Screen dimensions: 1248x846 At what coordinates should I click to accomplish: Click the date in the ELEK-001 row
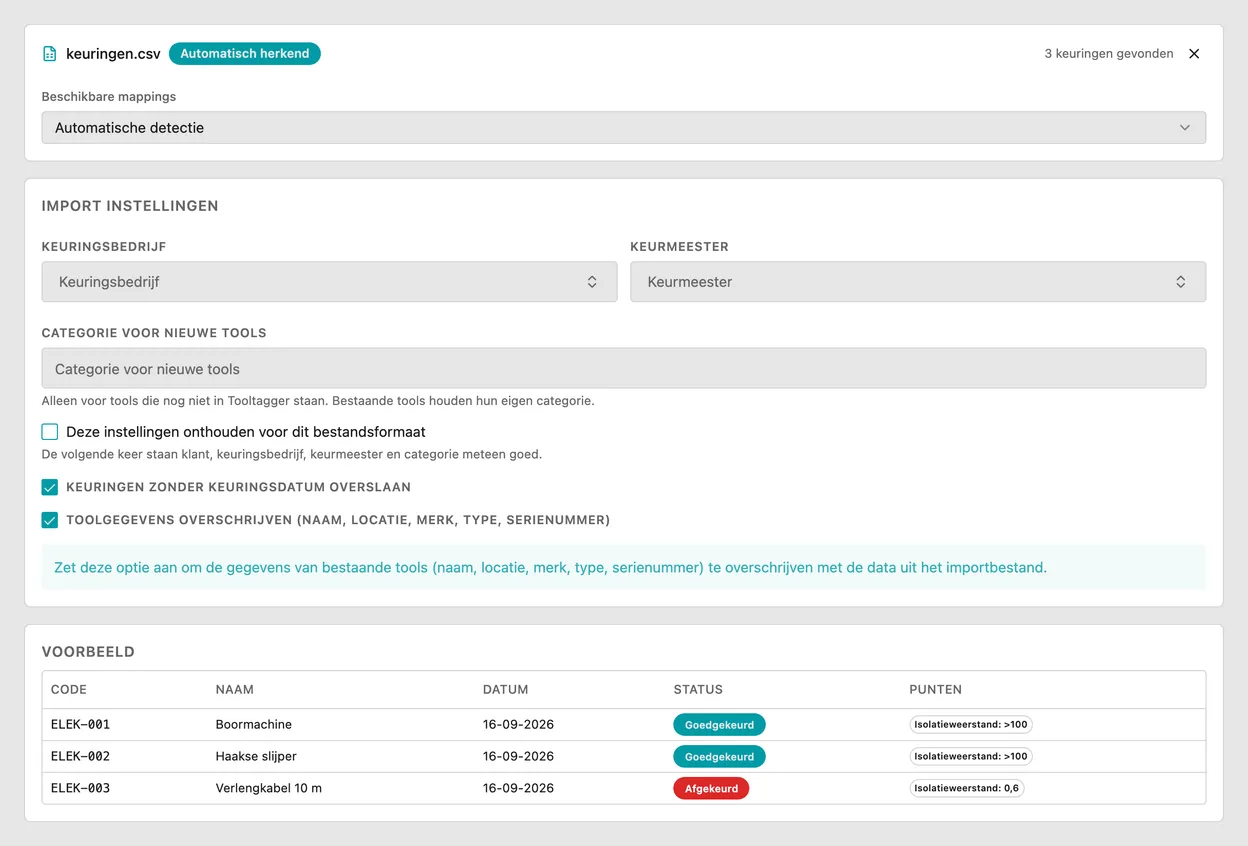518,725
